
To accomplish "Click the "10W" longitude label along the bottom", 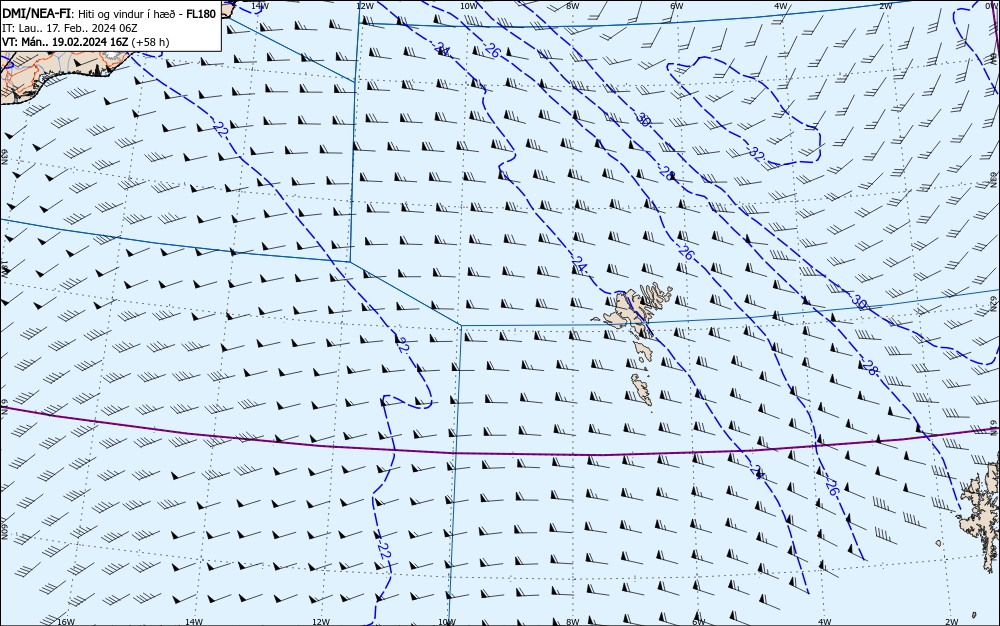I will tap(447, 622).
